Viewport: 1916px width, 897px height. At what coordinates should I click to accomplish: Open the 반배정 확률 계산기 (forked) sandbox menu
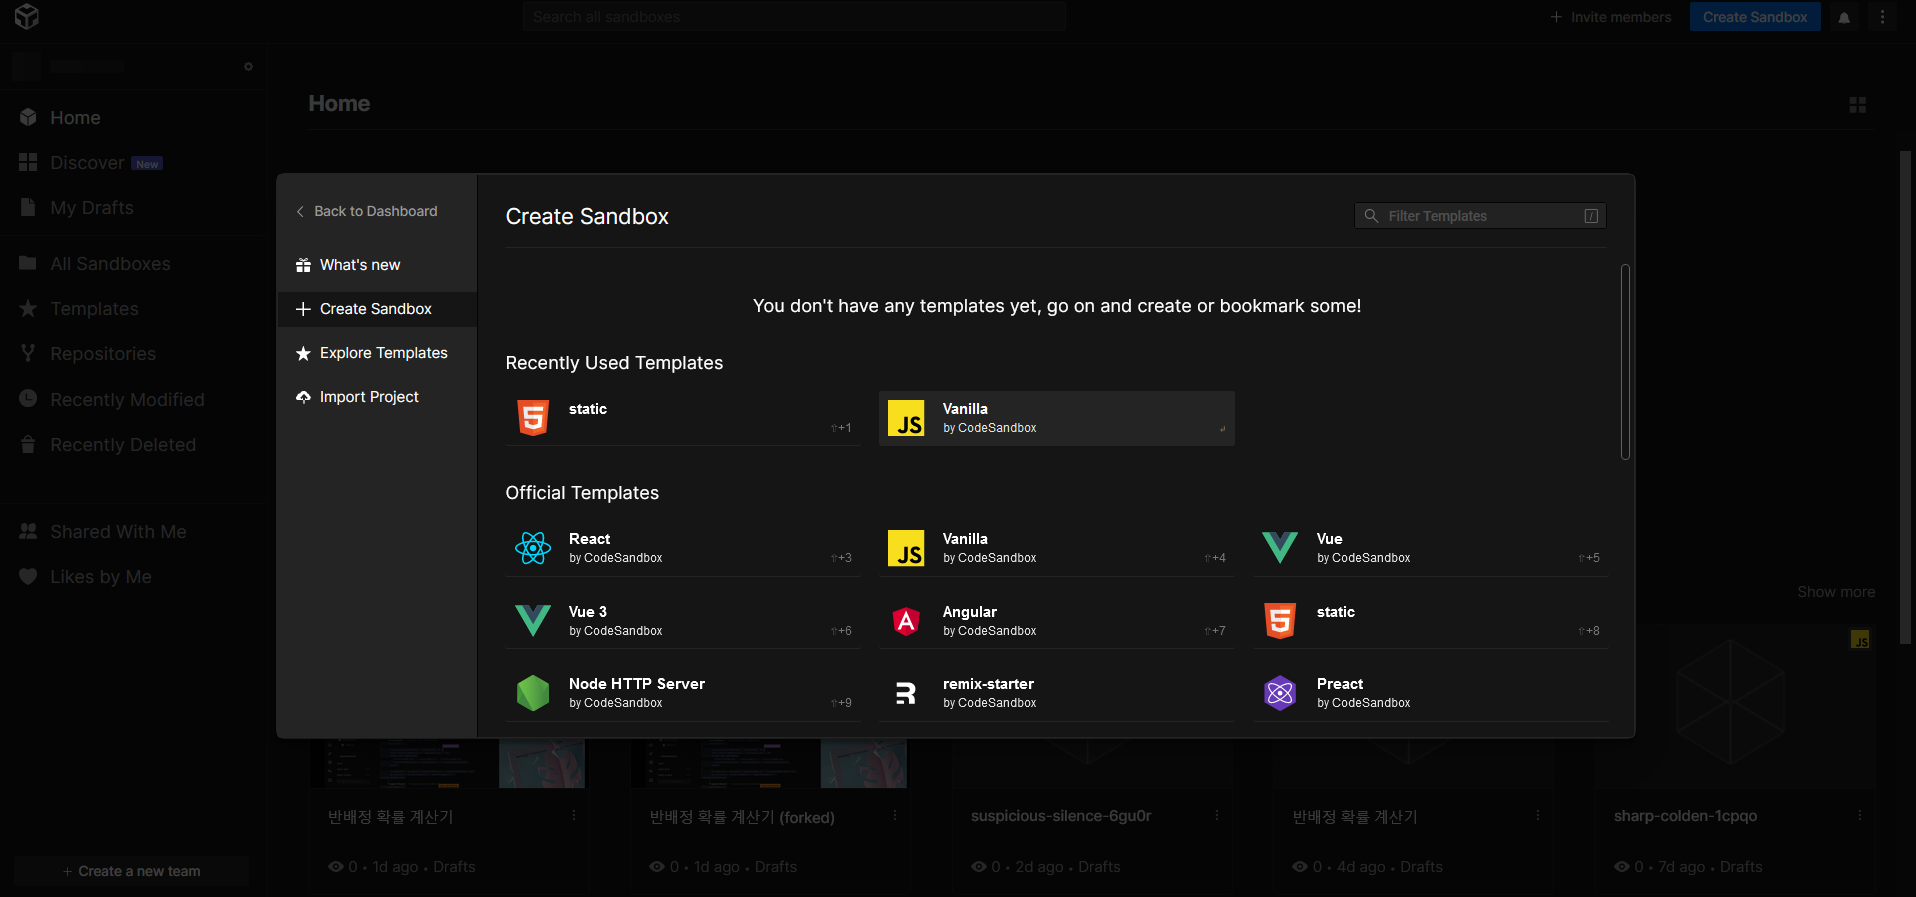pos(895,816)
